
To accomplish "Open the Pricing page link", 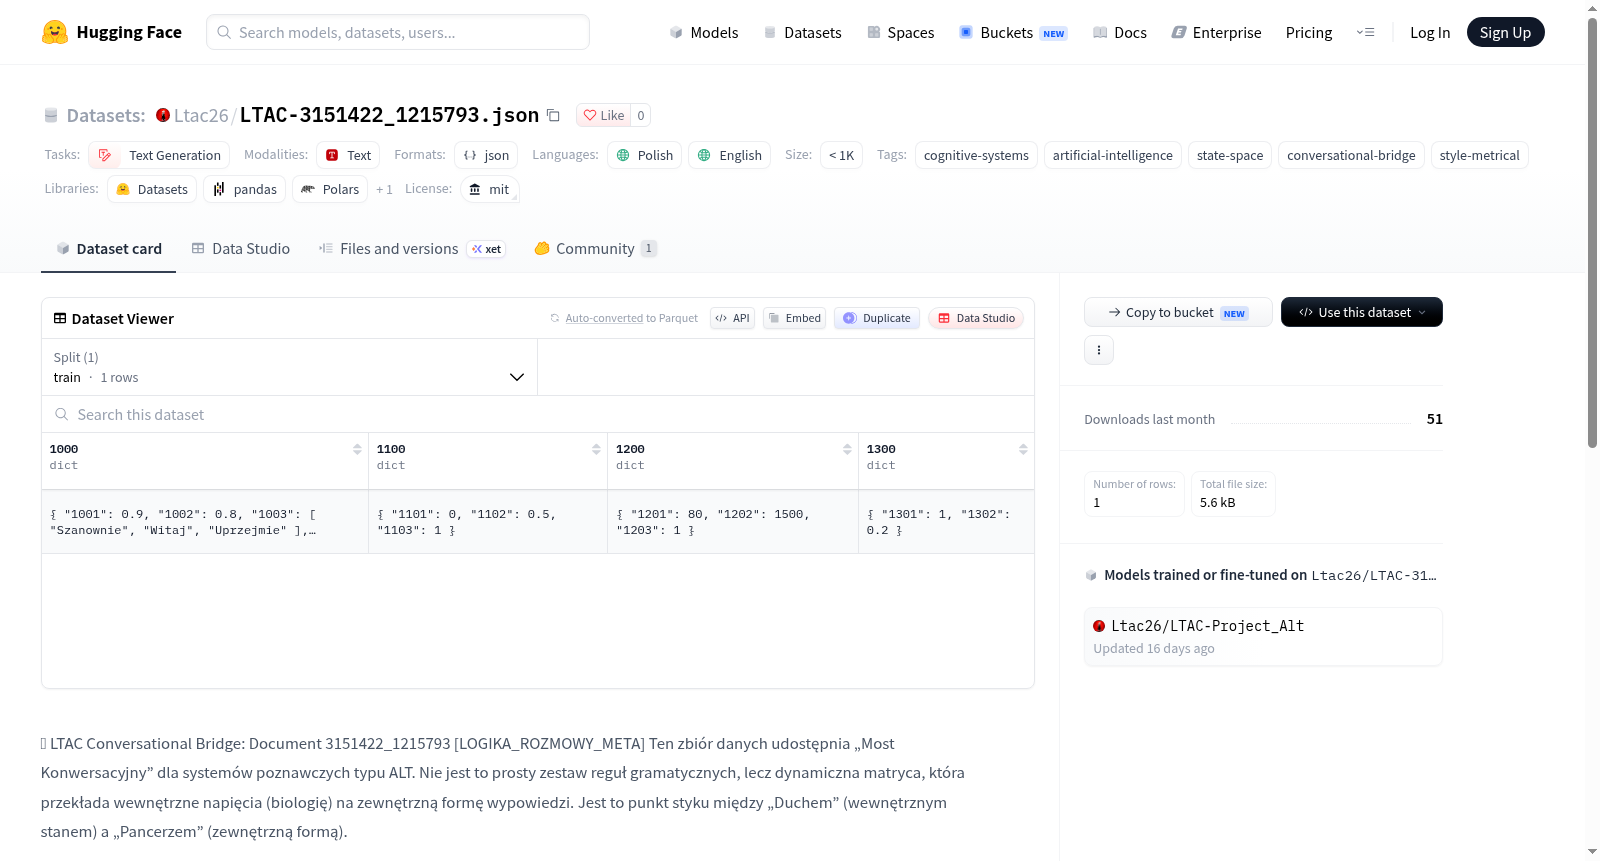I will pos(1309,32).
